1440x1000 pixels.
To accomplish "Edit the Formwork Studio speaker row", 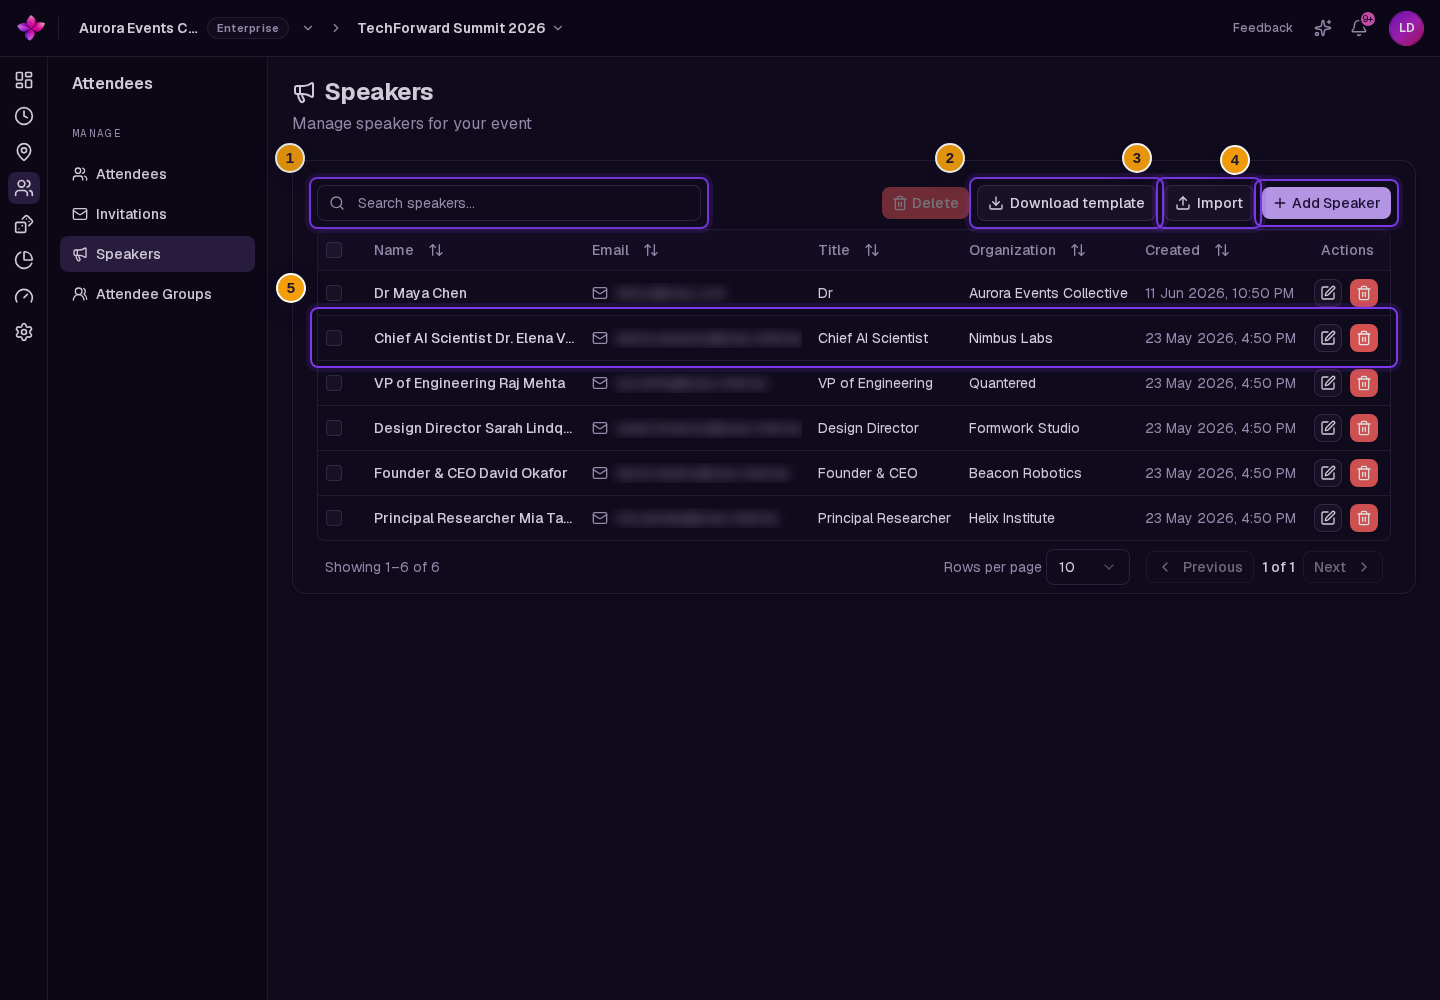I will click(1328, 428).
